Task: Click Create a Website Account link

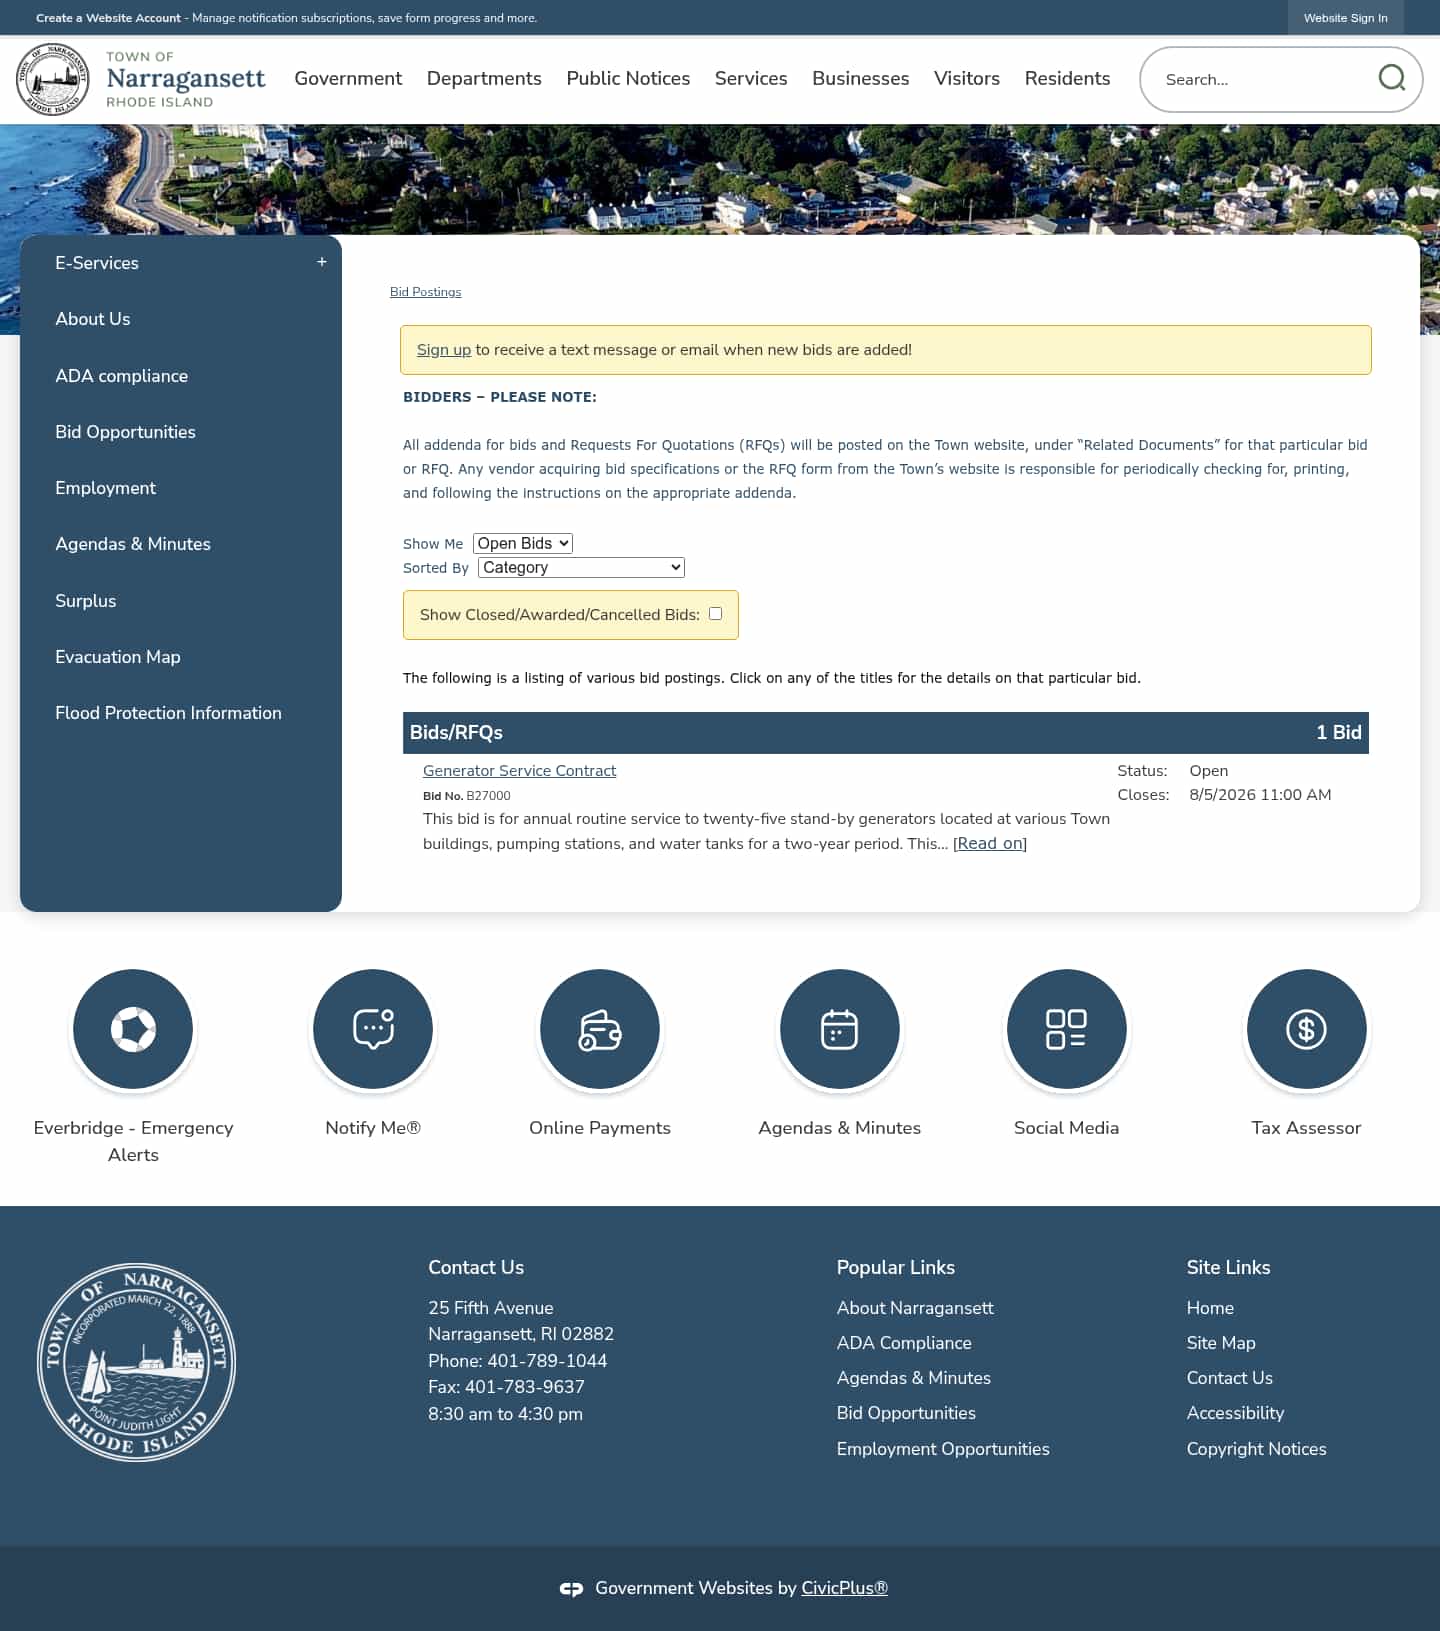Action: tap(108, 18)
